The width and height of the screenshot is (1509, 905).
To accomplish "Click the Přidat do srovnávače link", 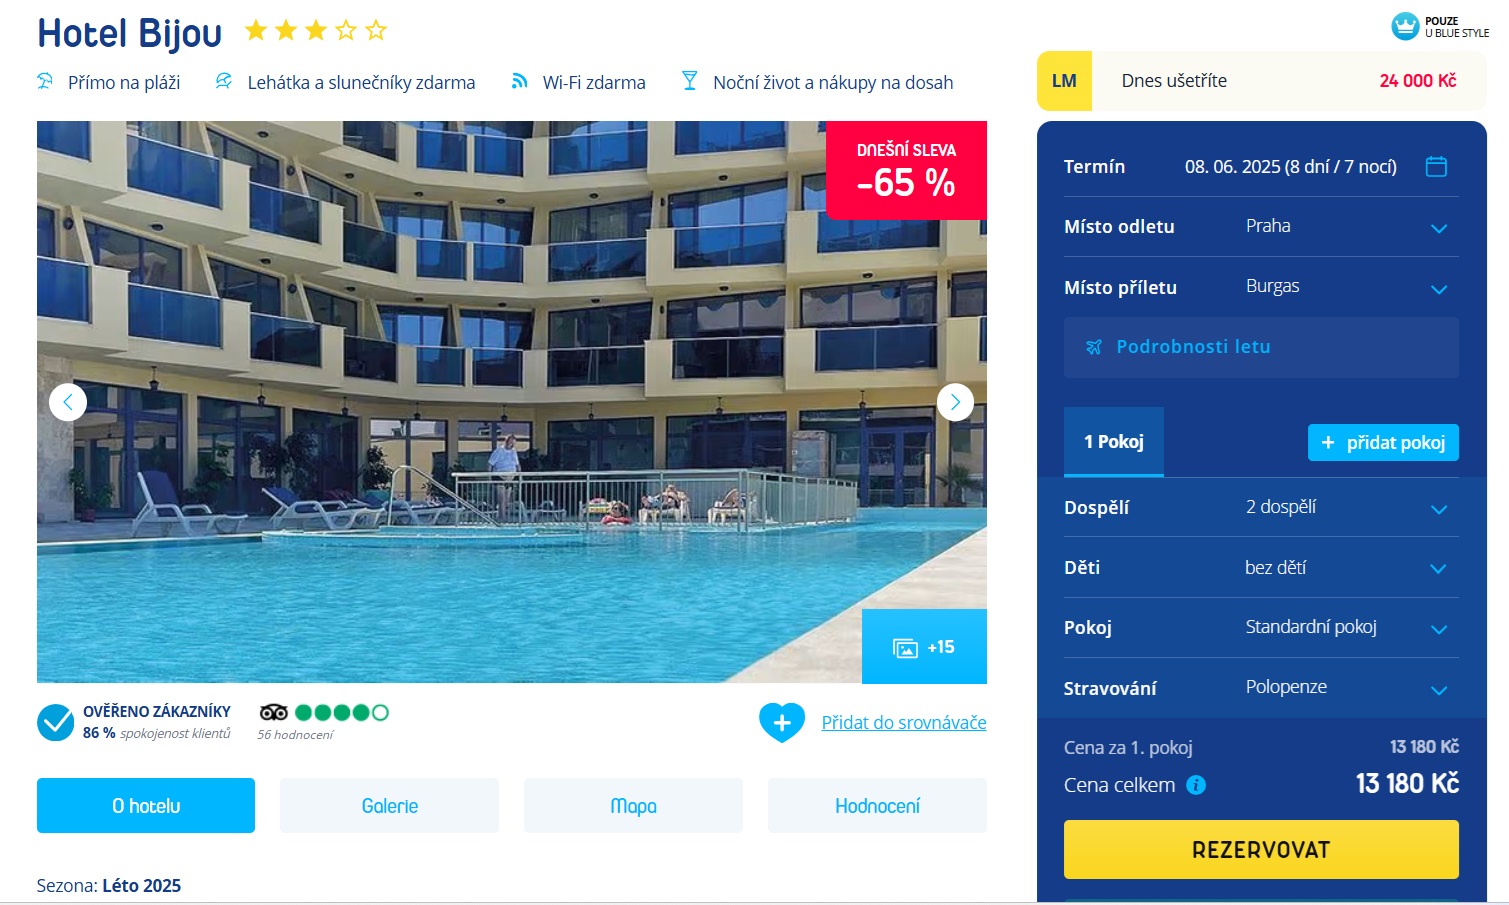I will coord(904,722).
